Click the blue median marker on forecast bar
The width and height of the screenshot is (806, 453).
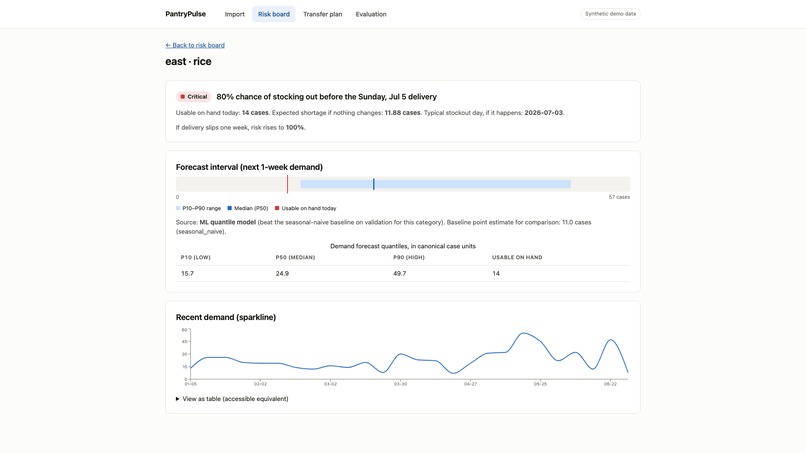pyautogui.click(x=374, y=184)
